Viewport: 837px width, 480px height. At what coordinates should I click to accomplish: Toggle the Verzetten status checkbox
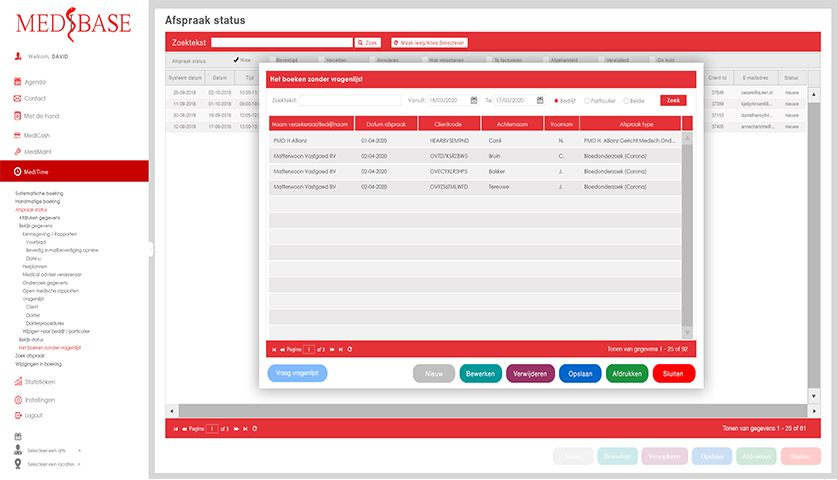point(322,60)
